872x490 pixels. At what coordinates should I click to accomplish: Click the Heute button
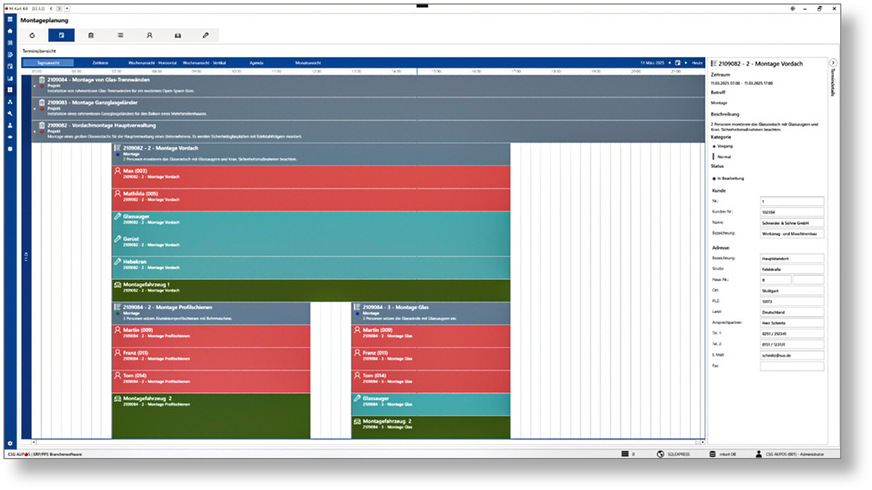coord(696,62)
